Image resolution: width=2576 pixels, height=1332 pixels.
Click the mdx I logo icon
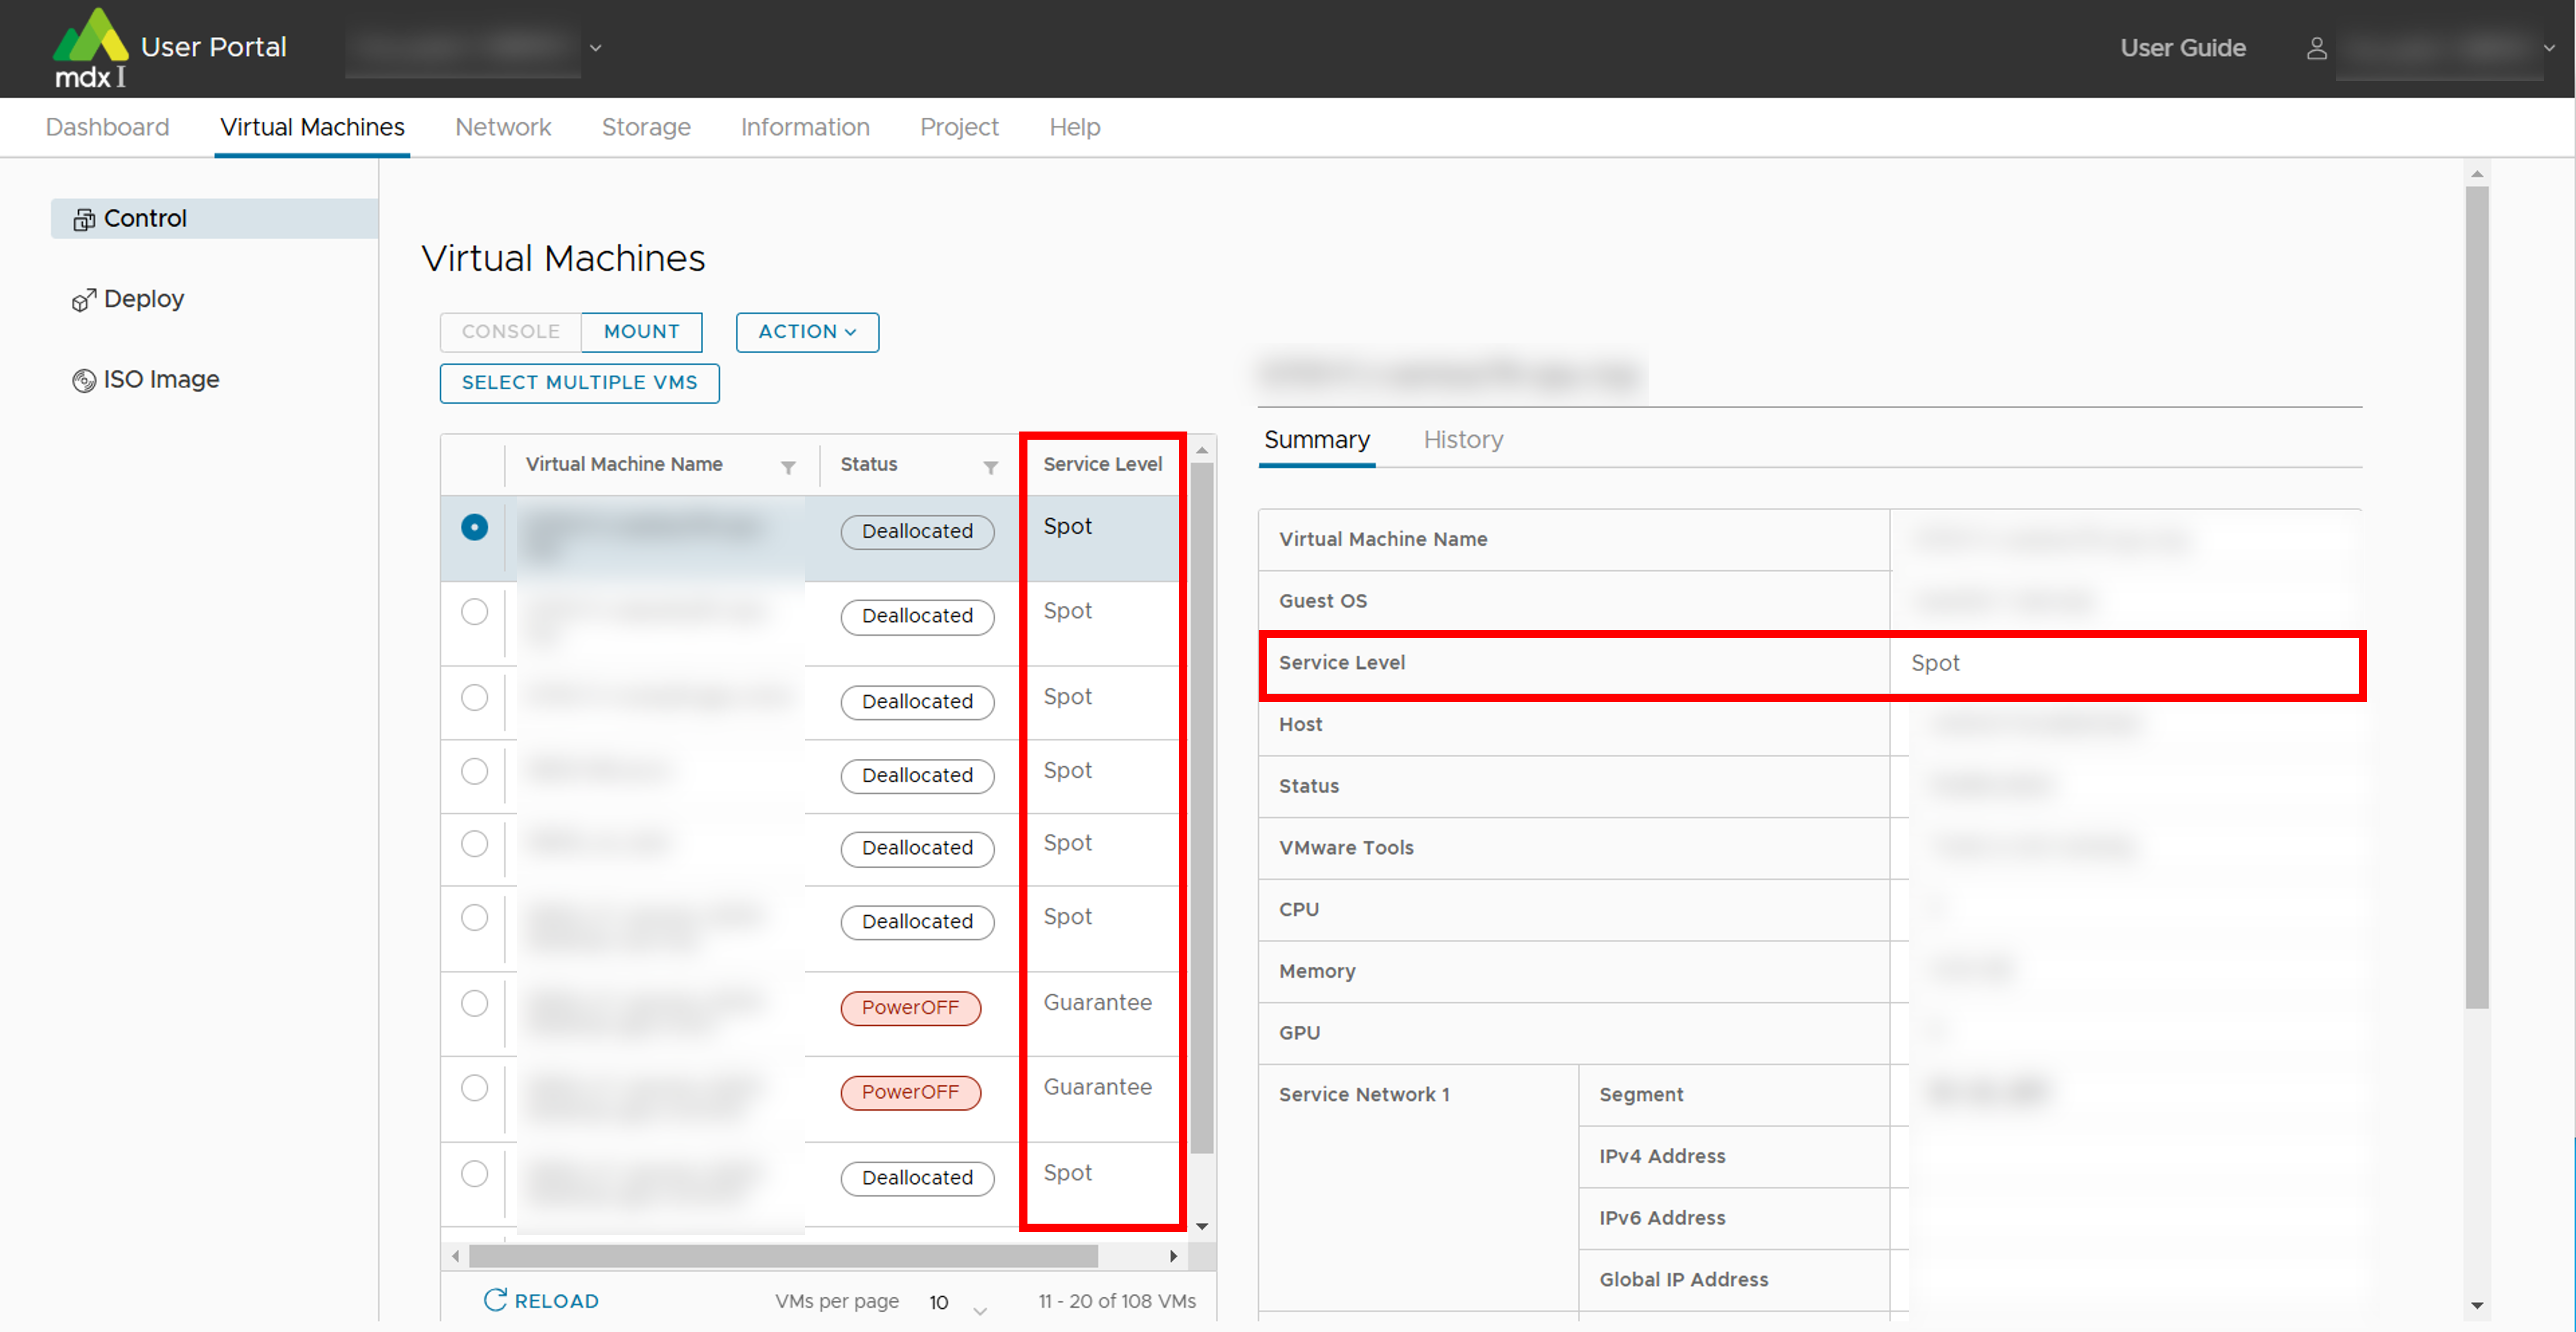coord(90,47)
